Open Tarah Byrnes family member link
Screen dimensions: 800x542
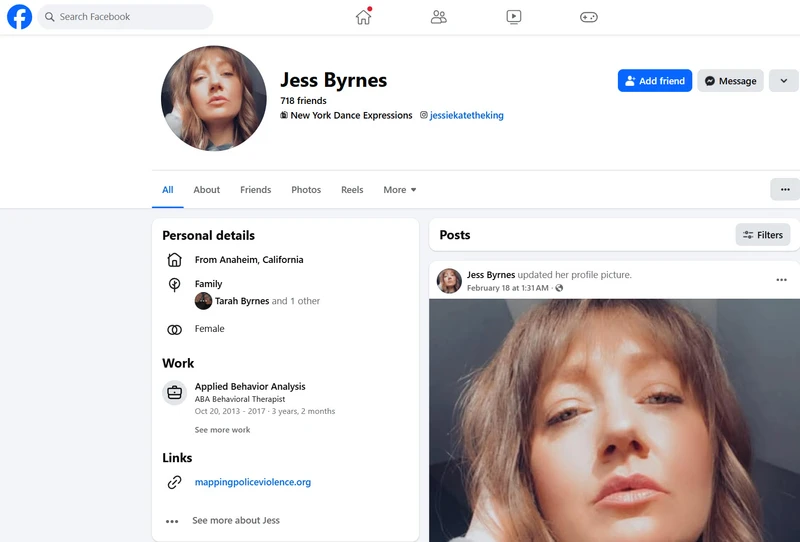click(x=242, y=301)
